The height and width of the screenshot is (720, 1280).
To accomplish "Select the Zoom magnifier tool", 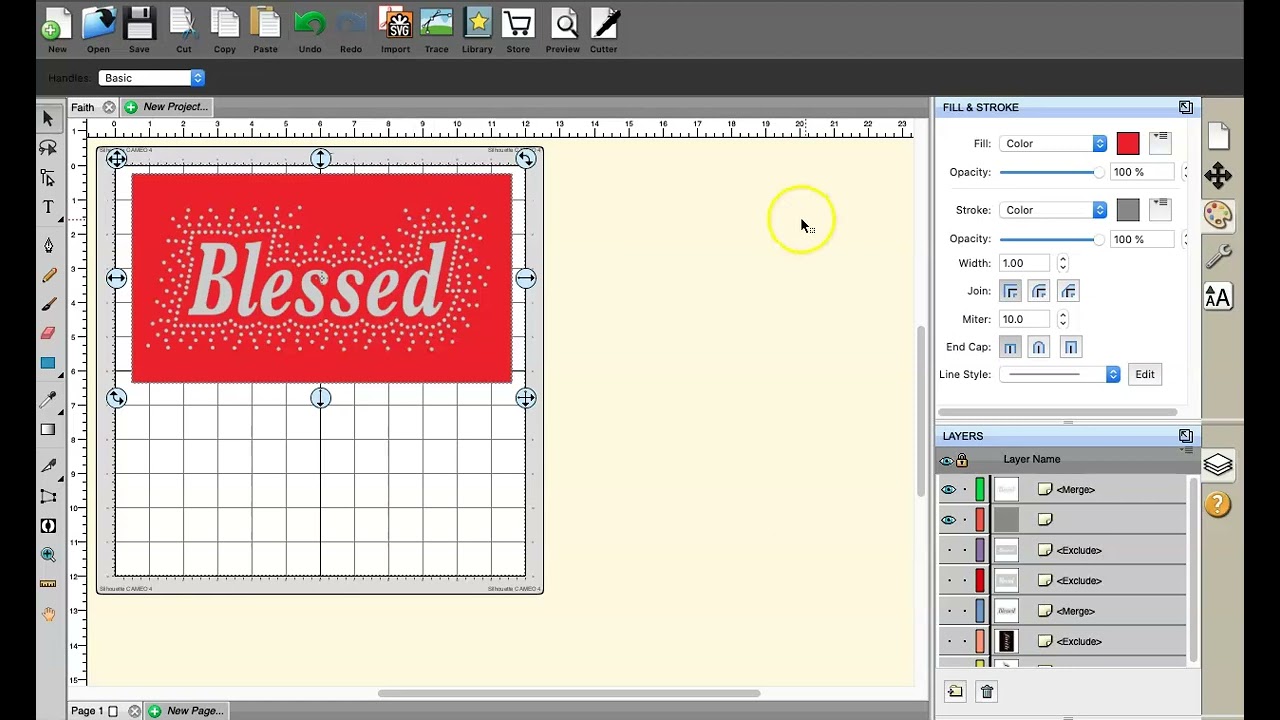I will pos(48,555).
